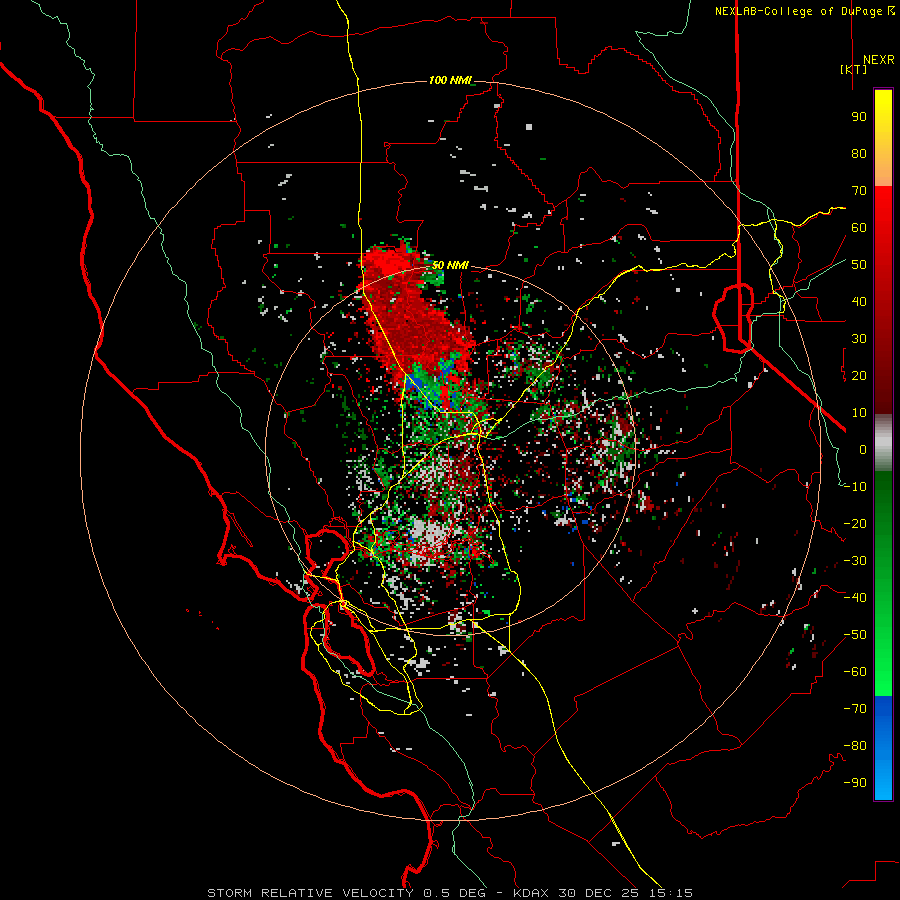Viewport: 900px width, 900px height.
Task: Click the 100 NMI range ring label
Action: tap(449, 80)
